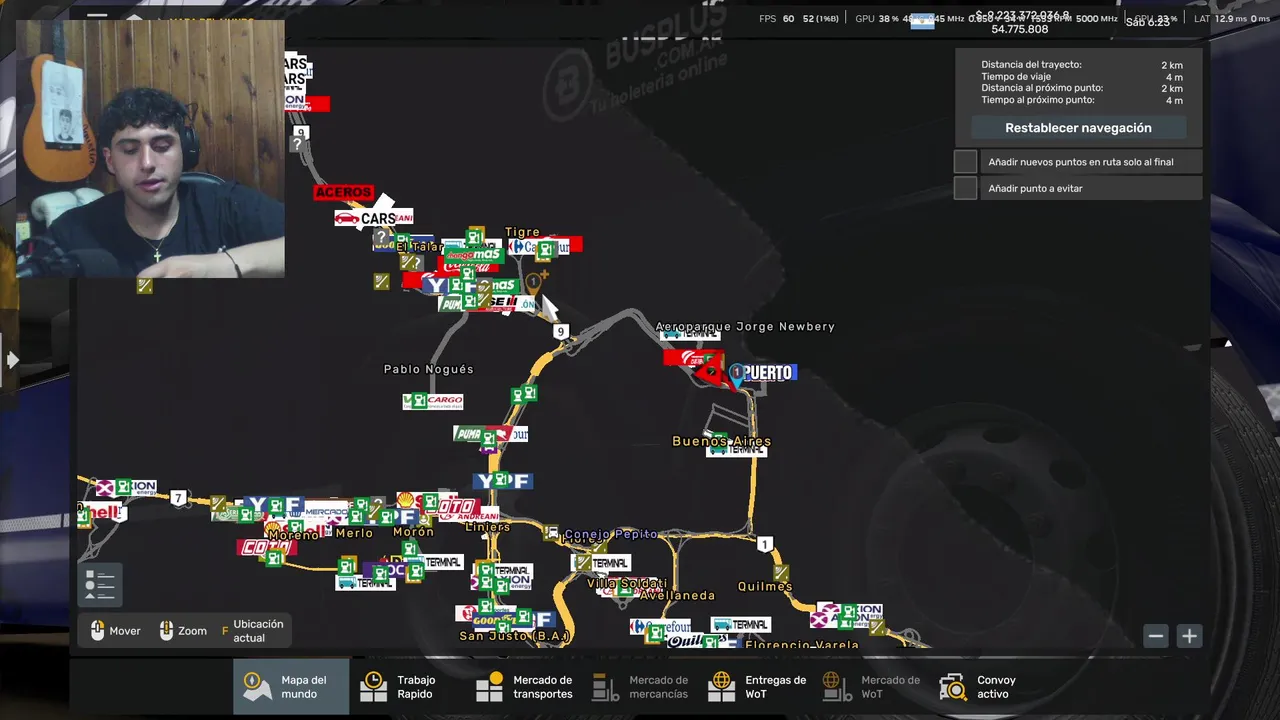Open the Mercado de mercancías tab
The image size is (1280, 720).
640,687
